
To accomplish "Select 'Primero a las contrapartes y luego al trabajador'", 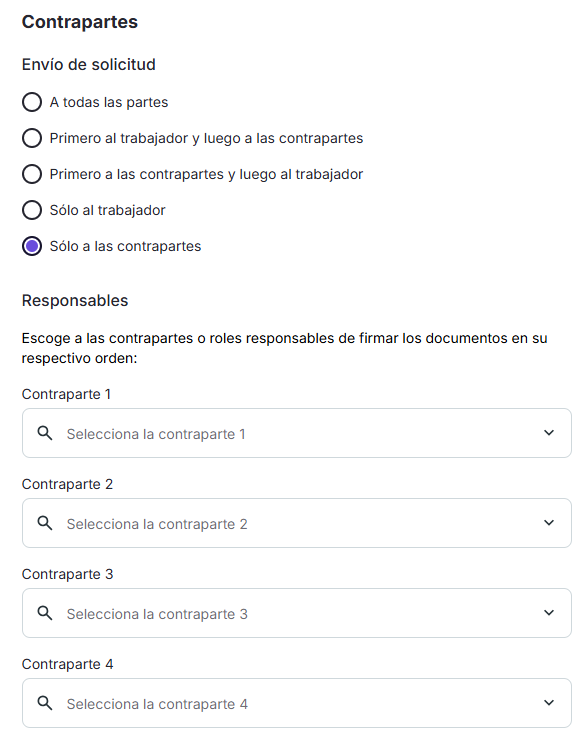I will tap(32, 174).
